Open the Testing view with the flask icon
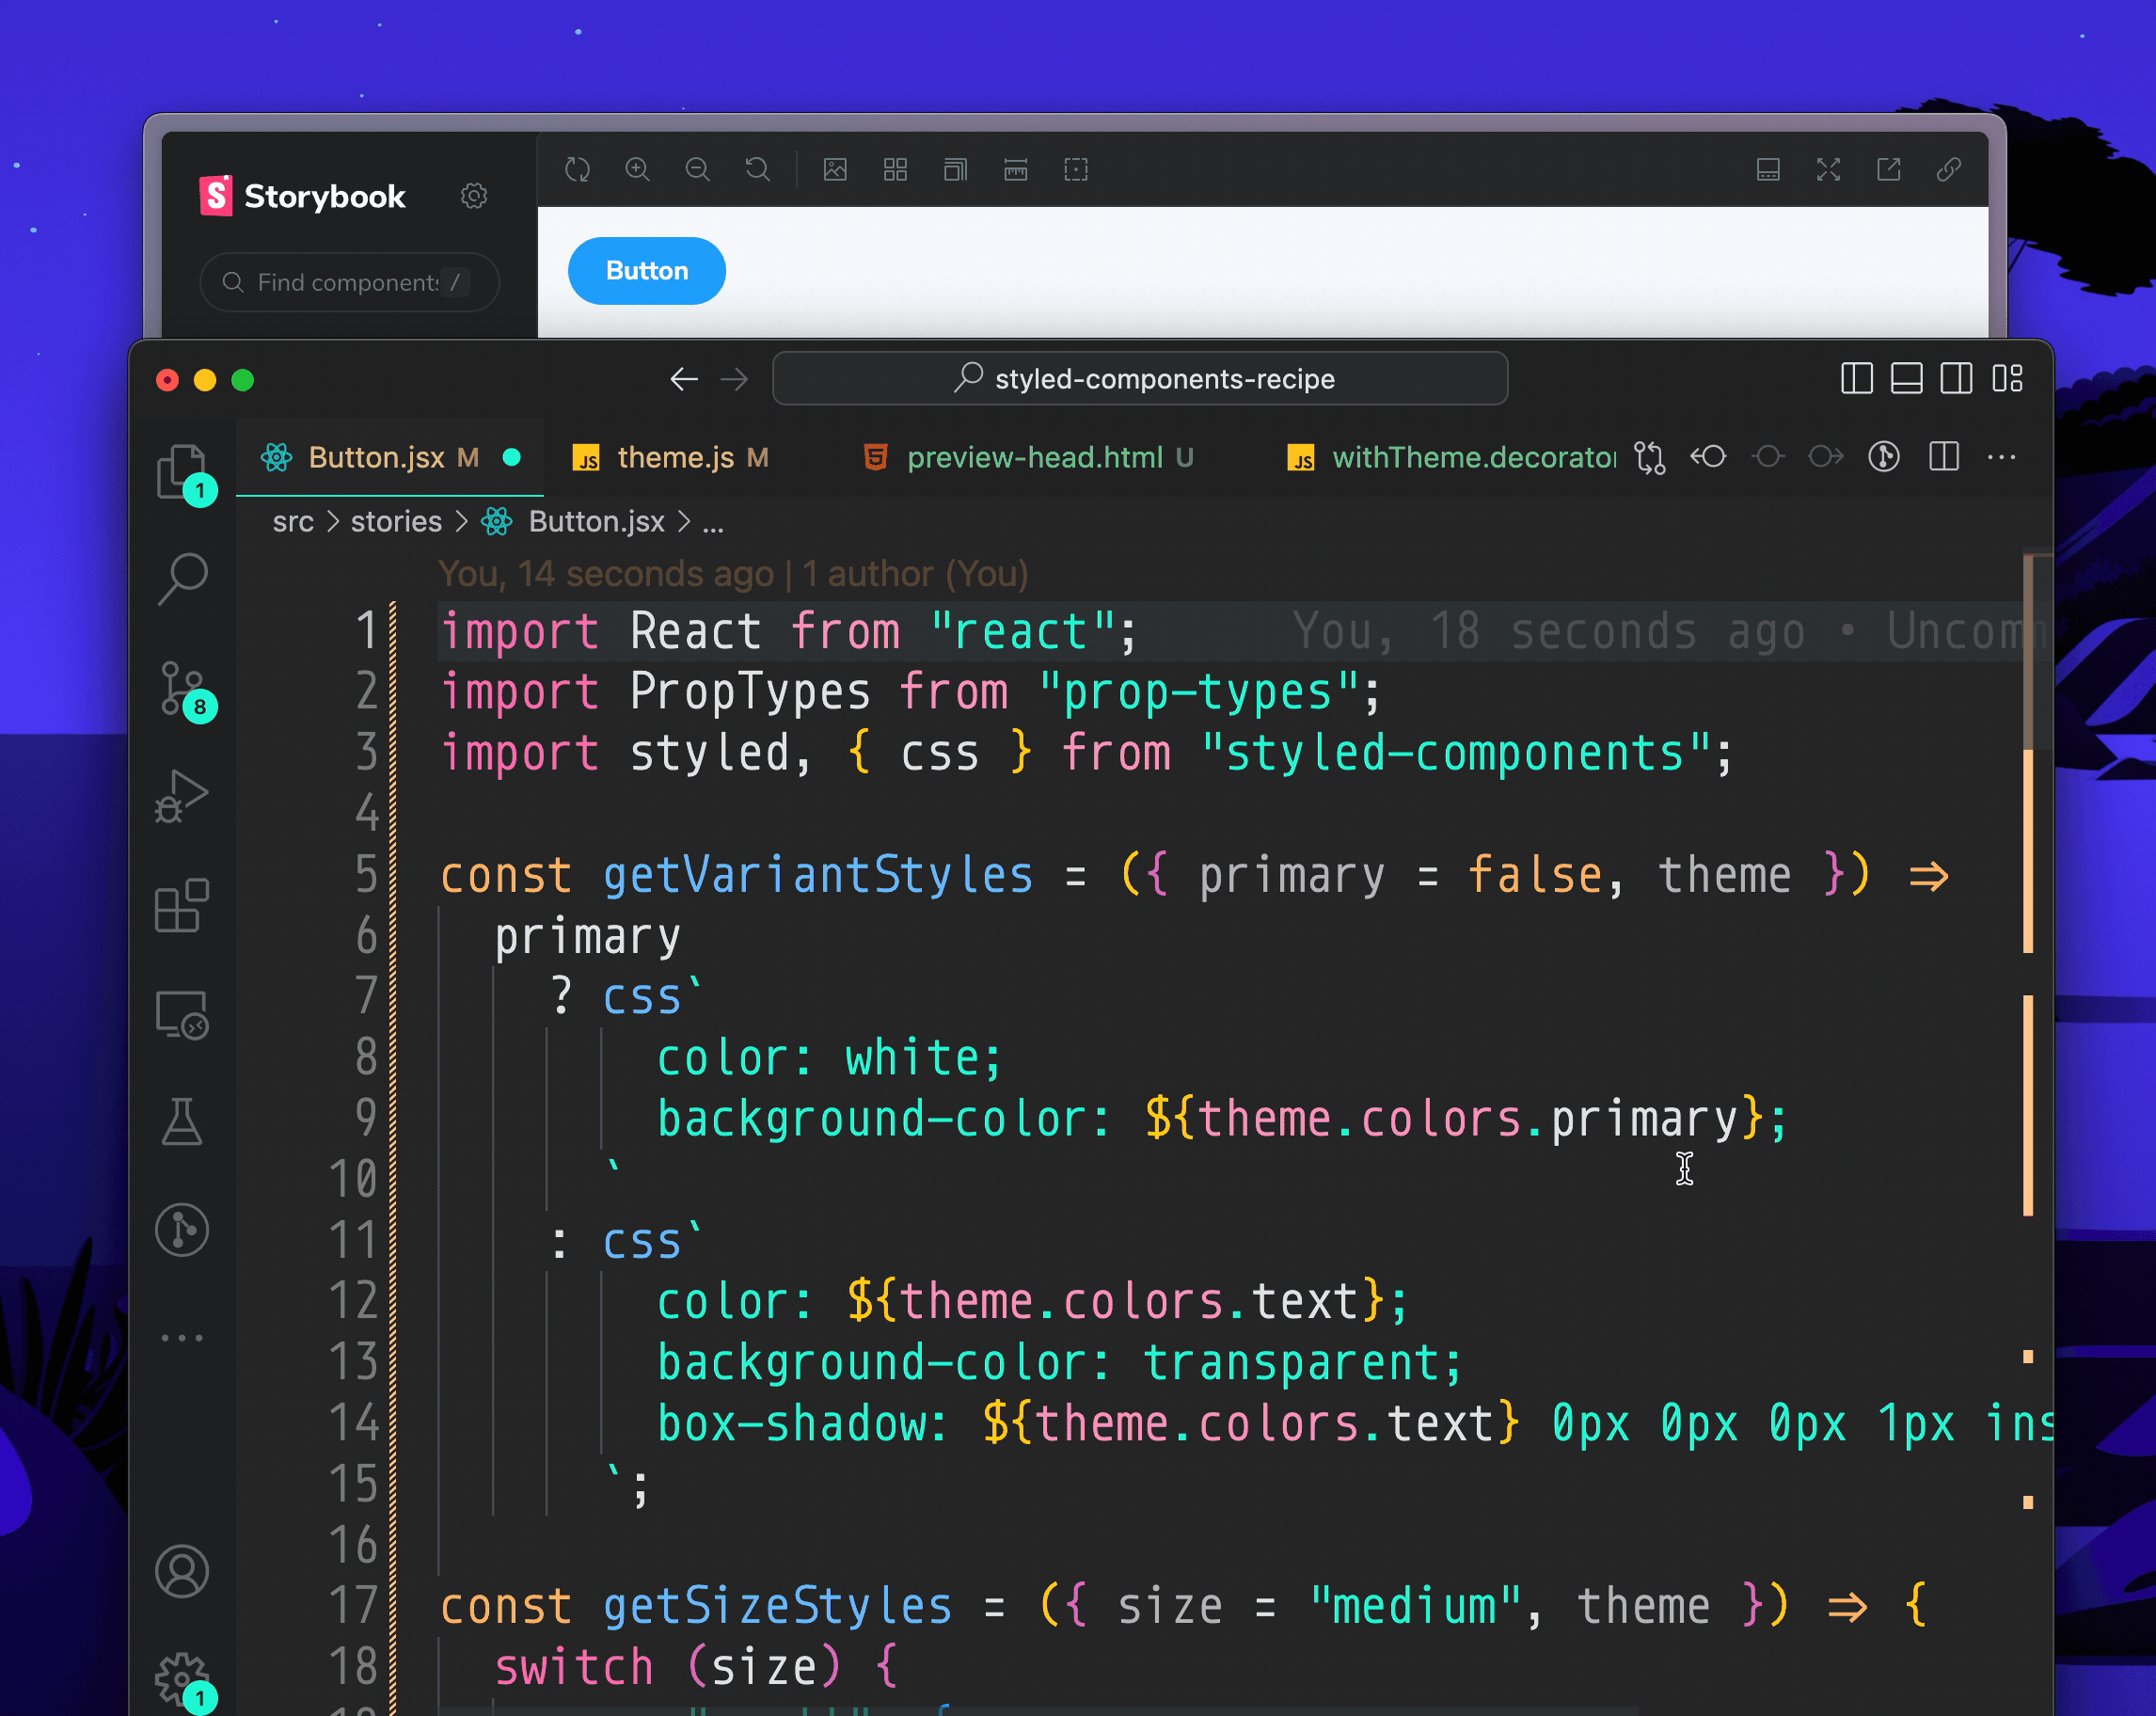This screenshot has width=2156, height=1716. point(183,1123)
